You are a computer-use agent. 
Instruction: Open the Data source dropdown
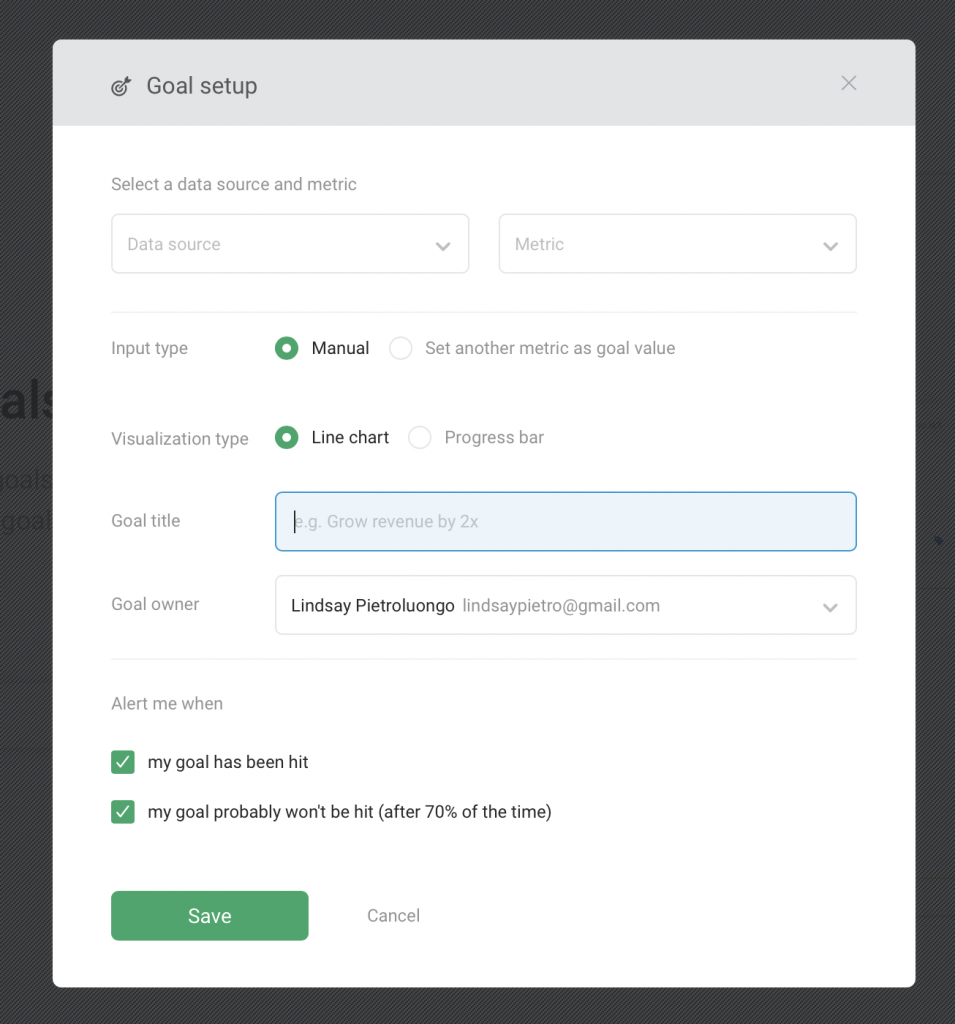[289, 244]
